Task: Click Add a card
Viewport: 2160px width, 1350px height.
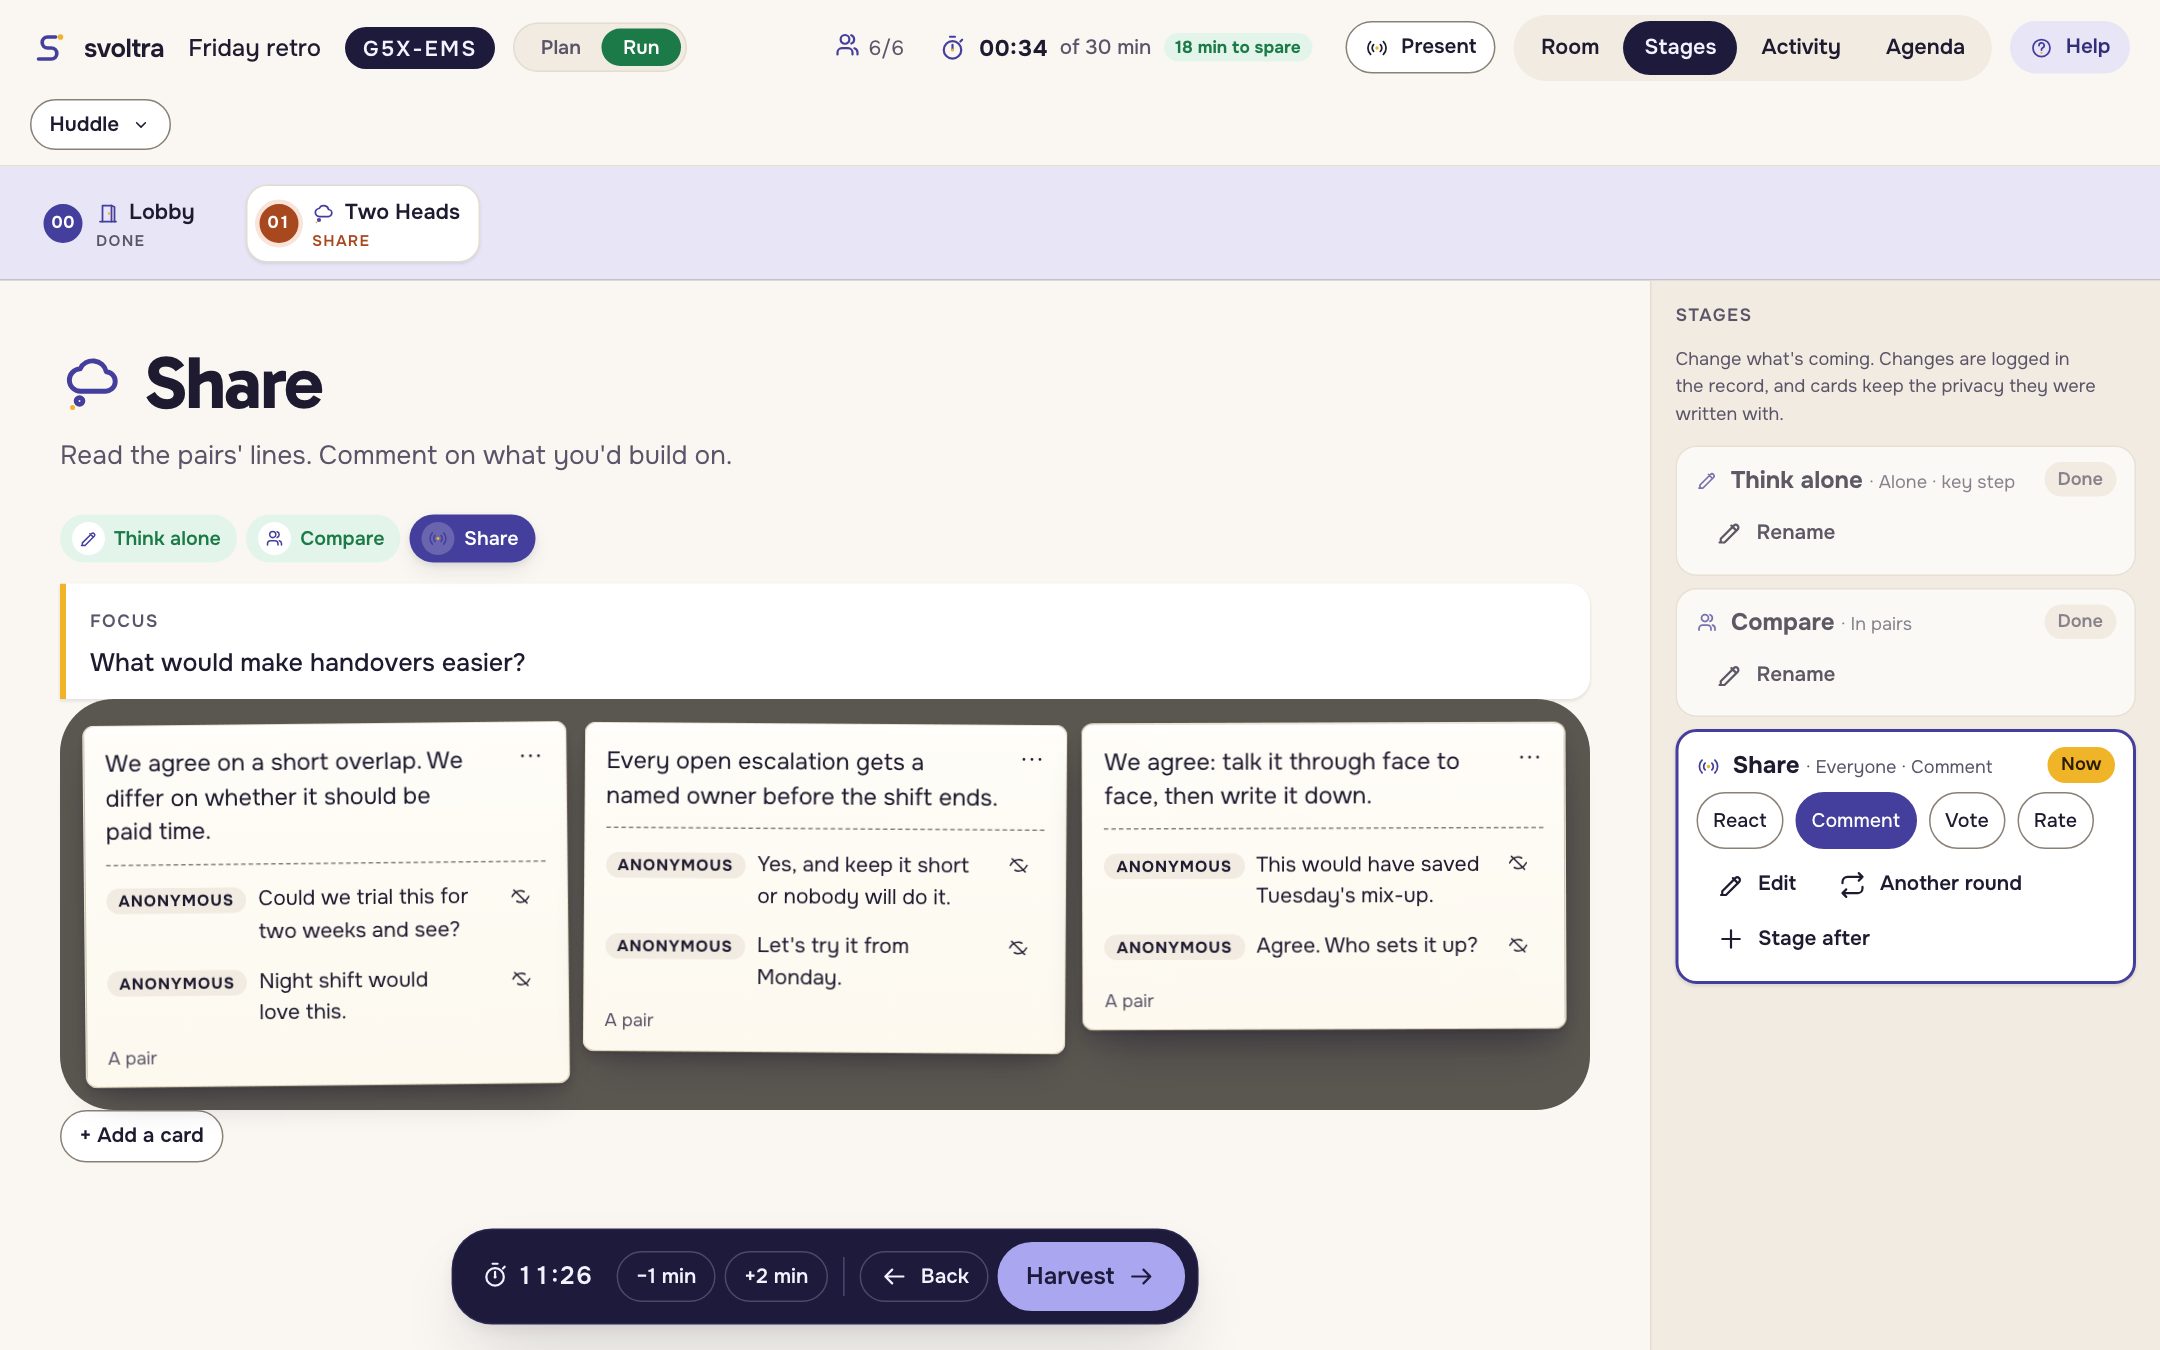Action: coord(141,1135)
